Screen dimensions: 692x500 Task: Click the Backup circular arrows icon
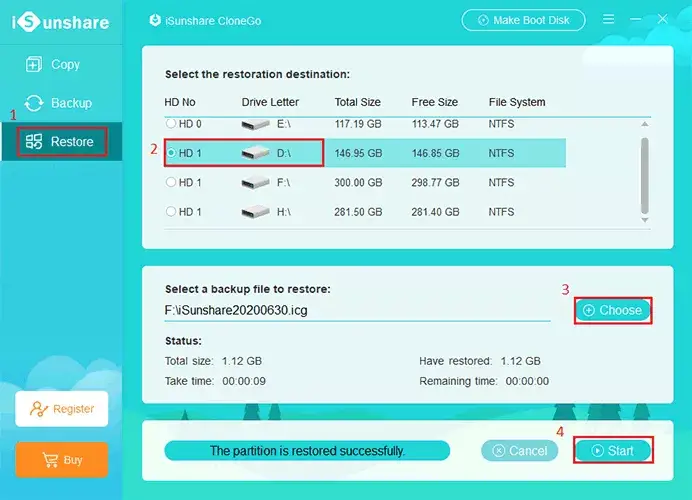pyautogui.click(x=34, y=103)
